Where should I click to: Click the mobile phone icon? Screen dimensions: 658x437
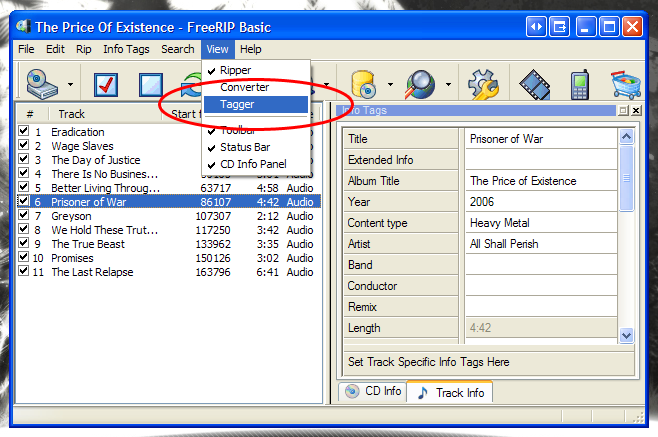(580, 84)
